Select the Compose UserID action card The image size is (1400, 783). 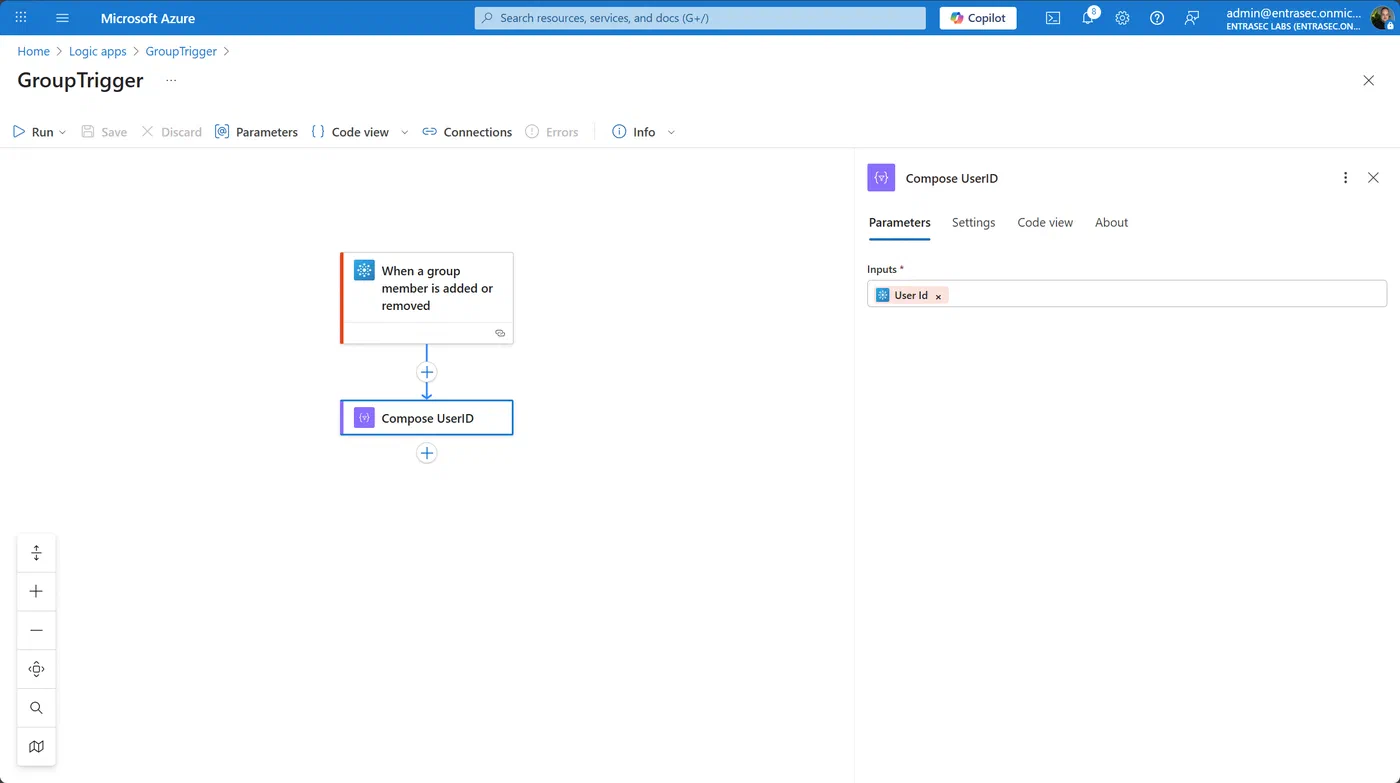[x=427, y=418]
